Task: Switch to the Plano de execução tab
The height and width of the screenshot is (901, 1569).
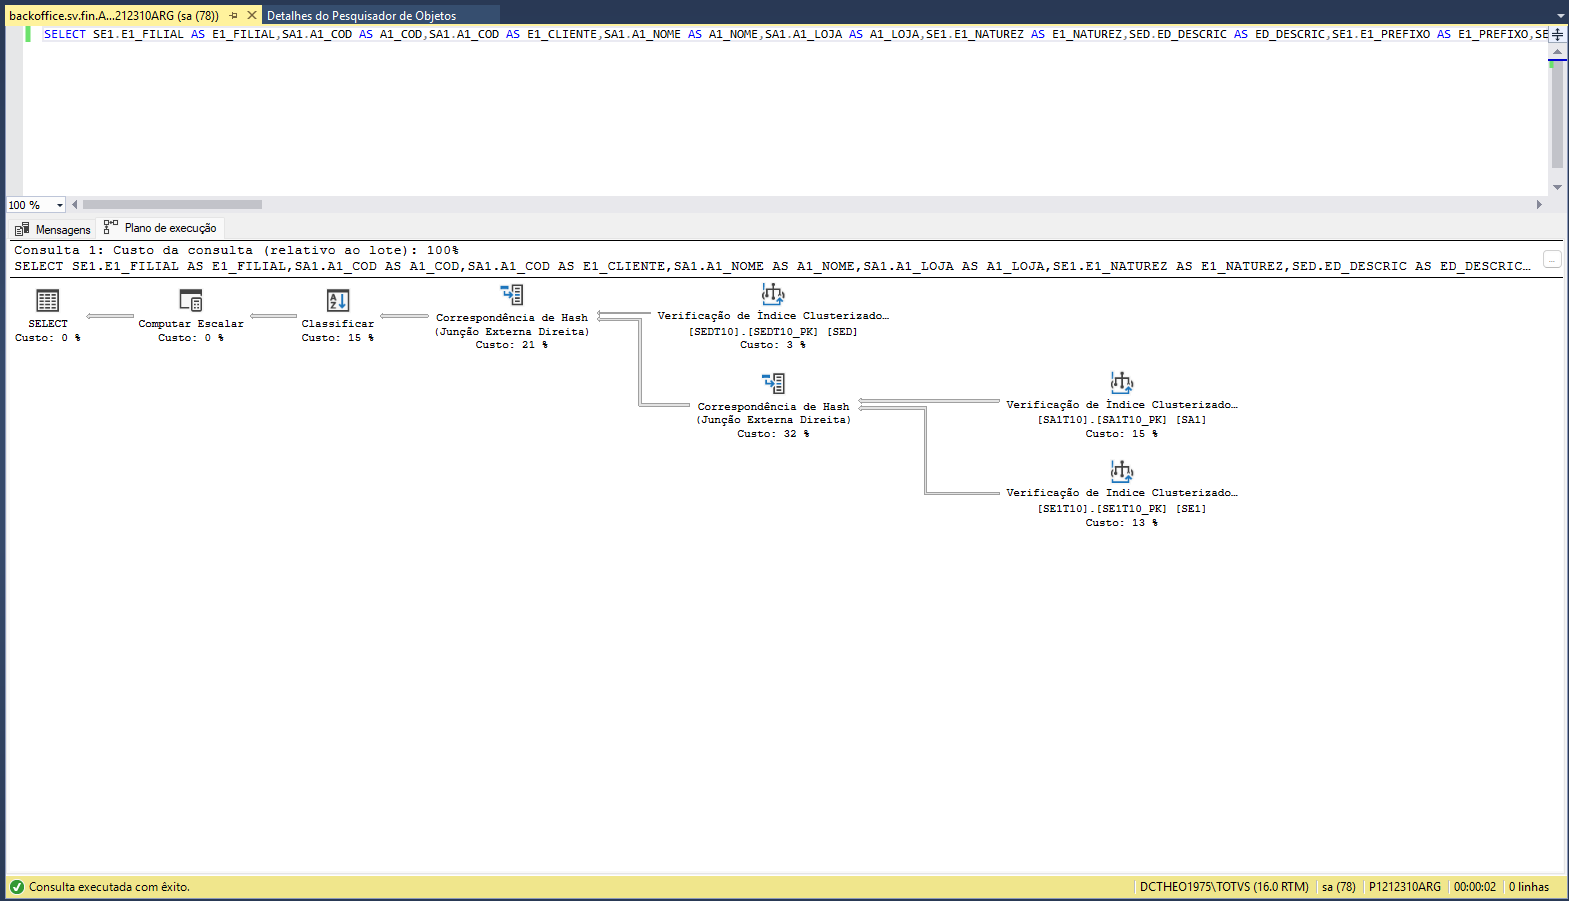Action: [x=160, y=228]
